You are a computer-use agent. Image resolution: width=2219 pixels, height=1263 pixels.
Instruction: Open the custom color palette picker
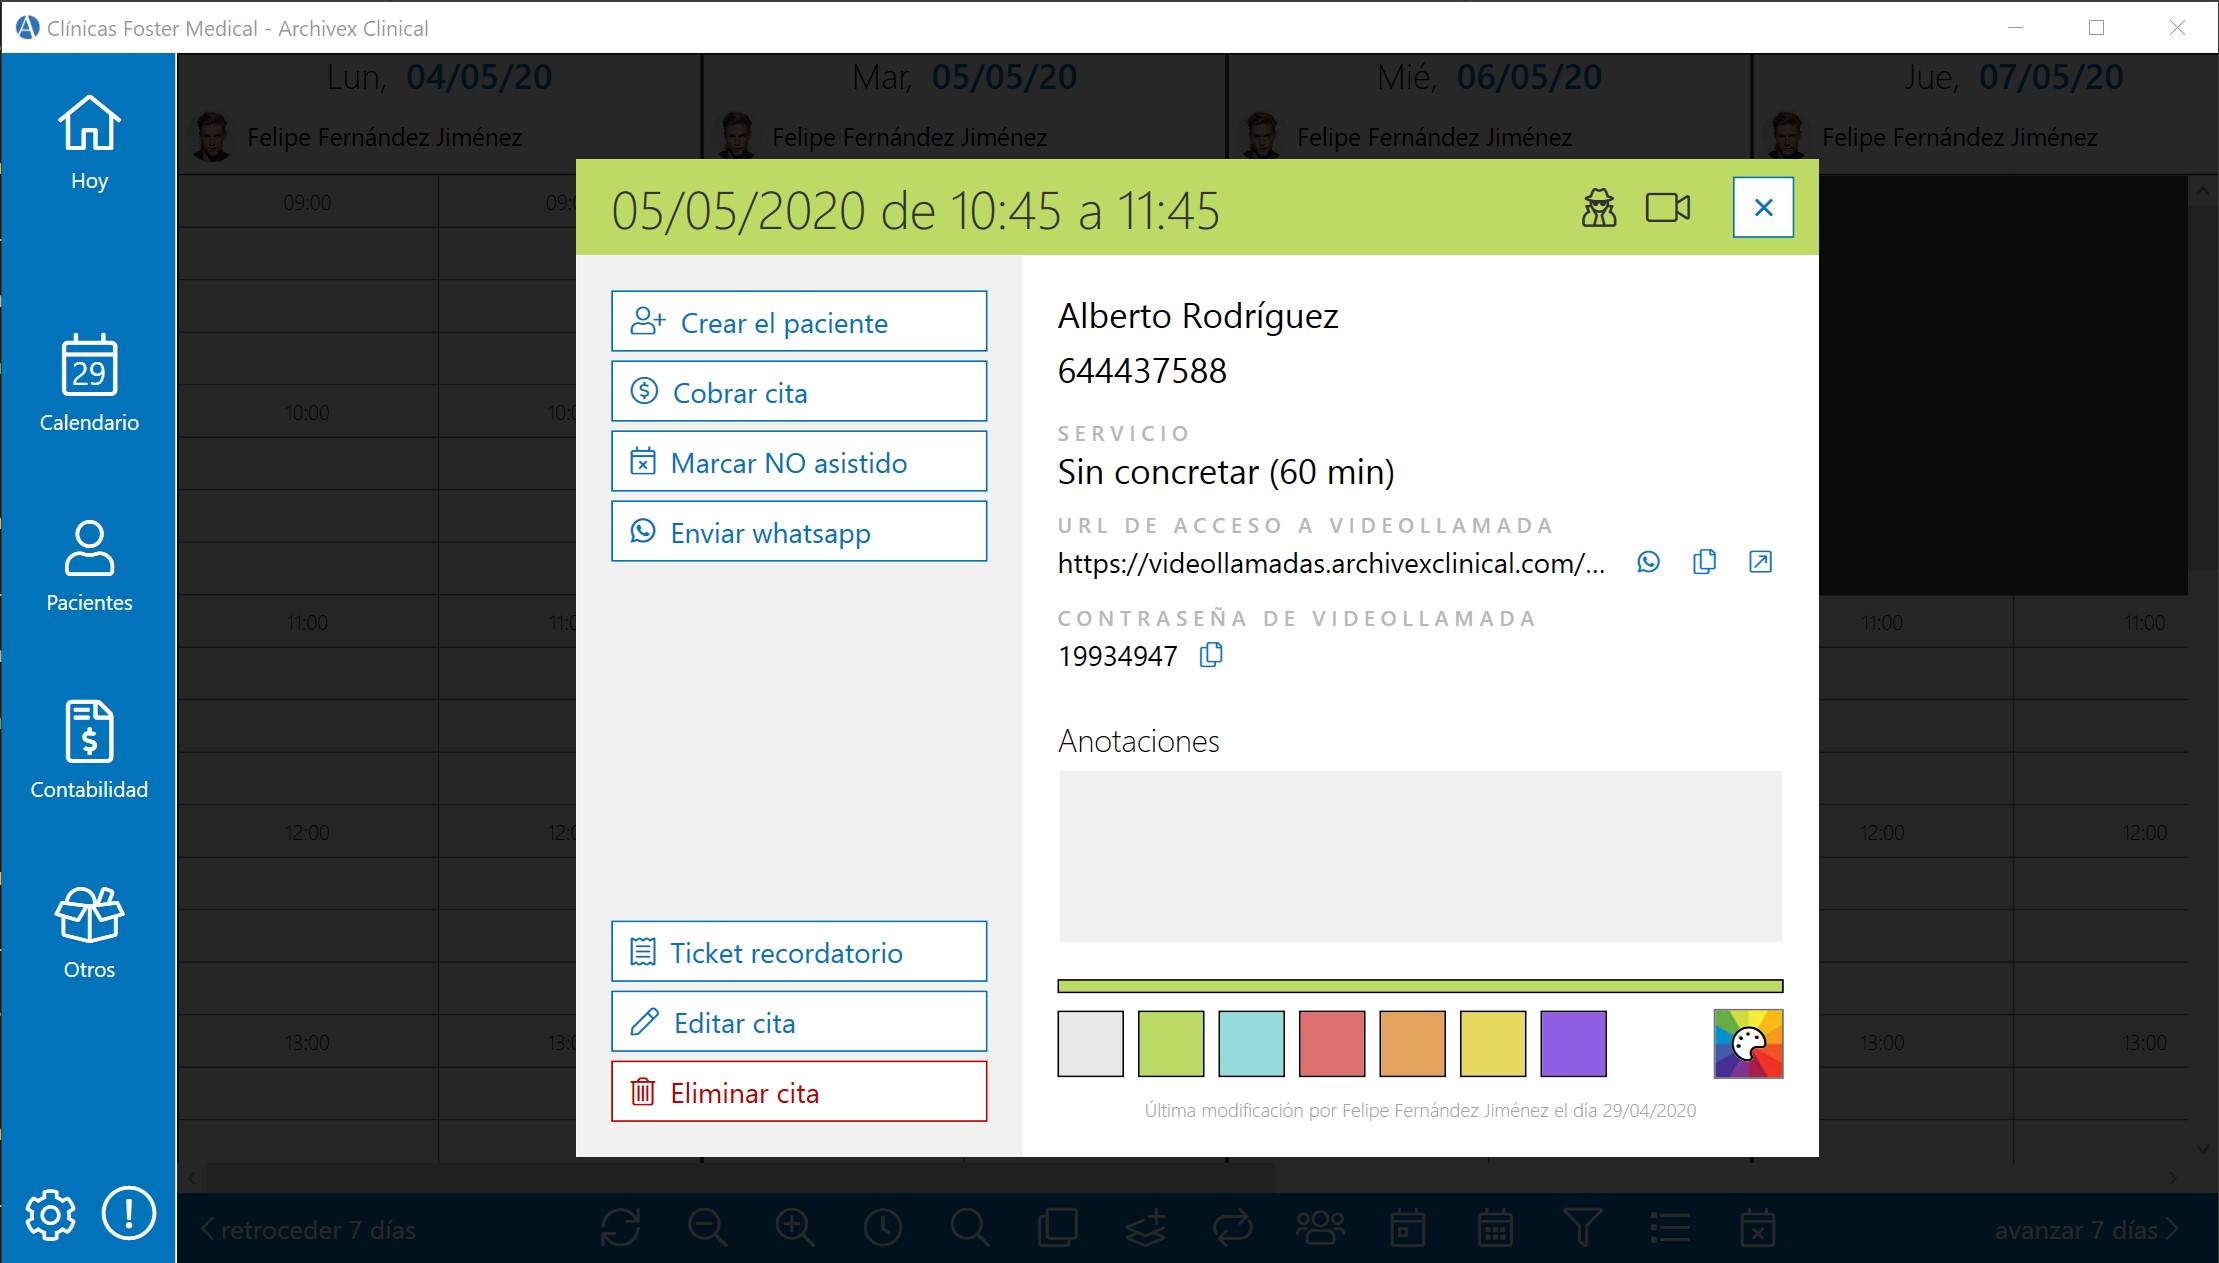[1747, 1044]
